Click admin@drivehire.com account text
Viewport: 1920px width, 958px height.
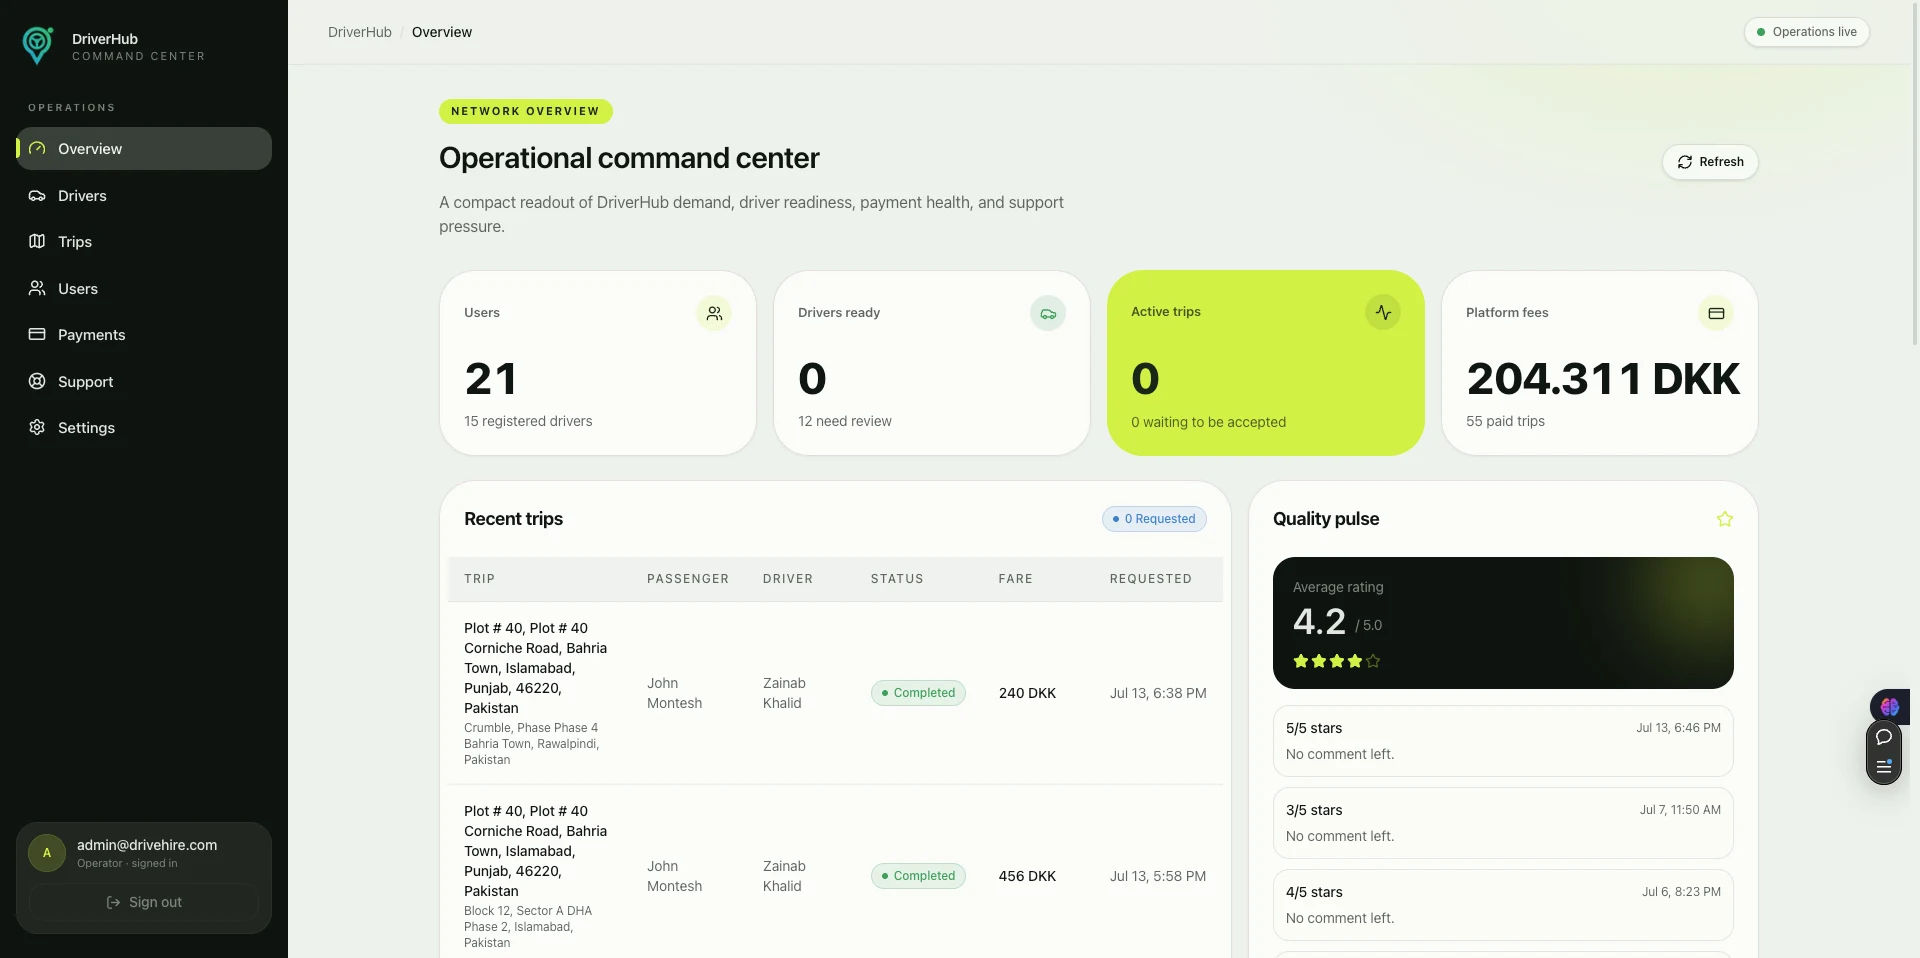click(x=147, y=845)
